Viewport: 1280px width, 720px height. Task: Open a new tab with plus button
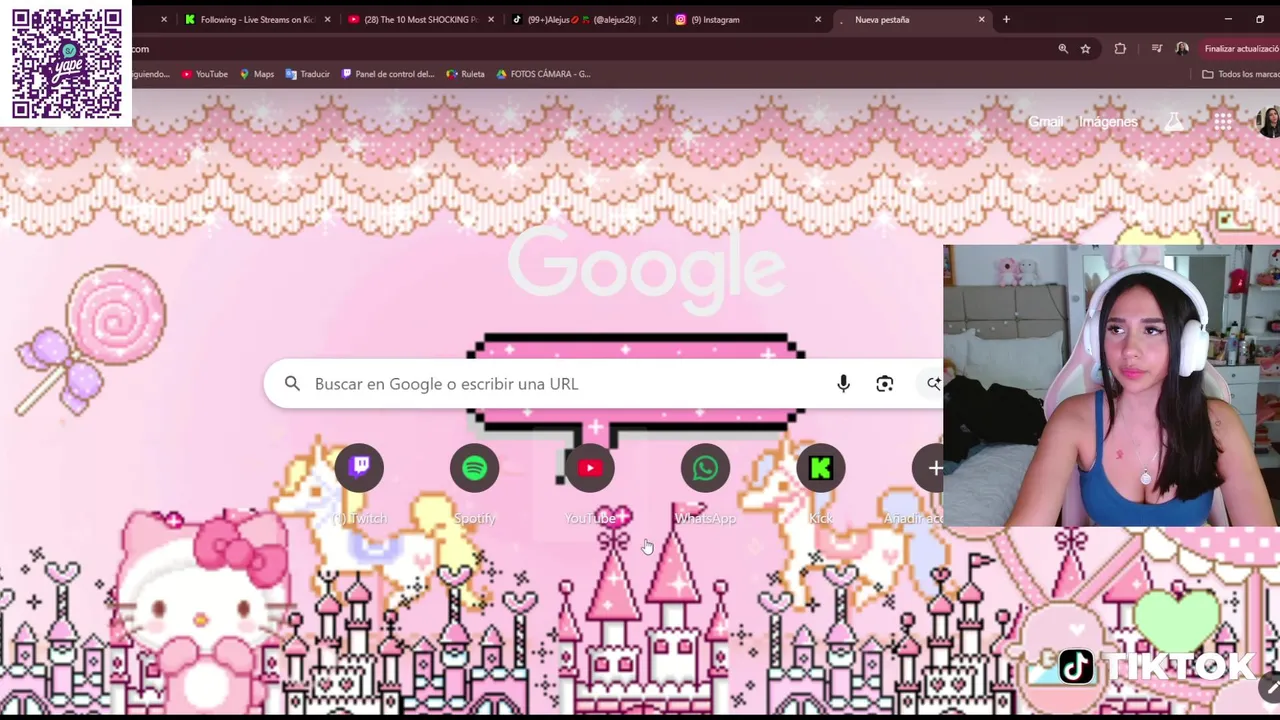tap(1006, 19)
